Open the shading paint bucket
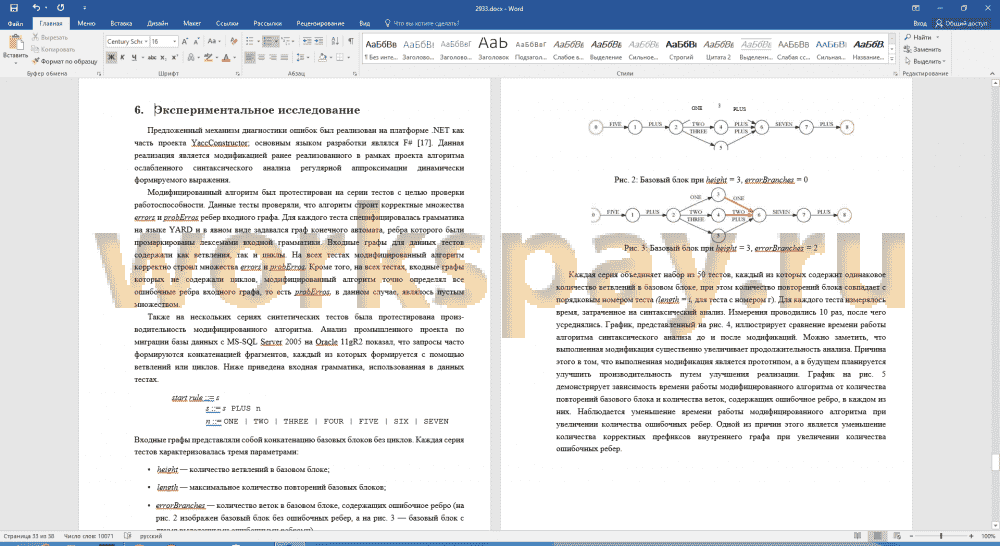Image resolution: width=1000 pixels, height=546 pixels. (322, 57)
